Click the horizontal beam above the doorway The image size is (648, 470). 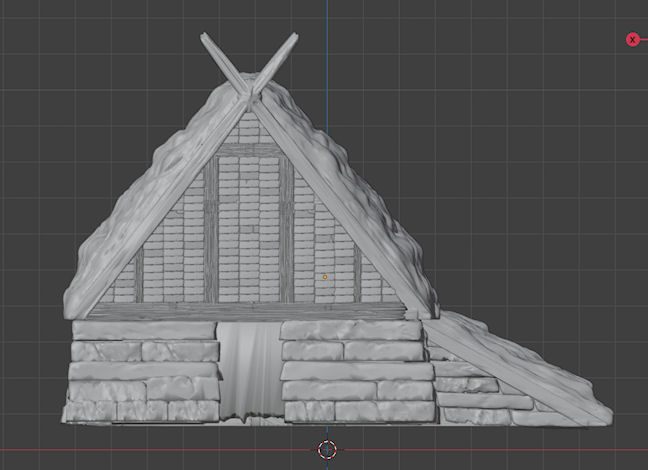click(249, 311)
